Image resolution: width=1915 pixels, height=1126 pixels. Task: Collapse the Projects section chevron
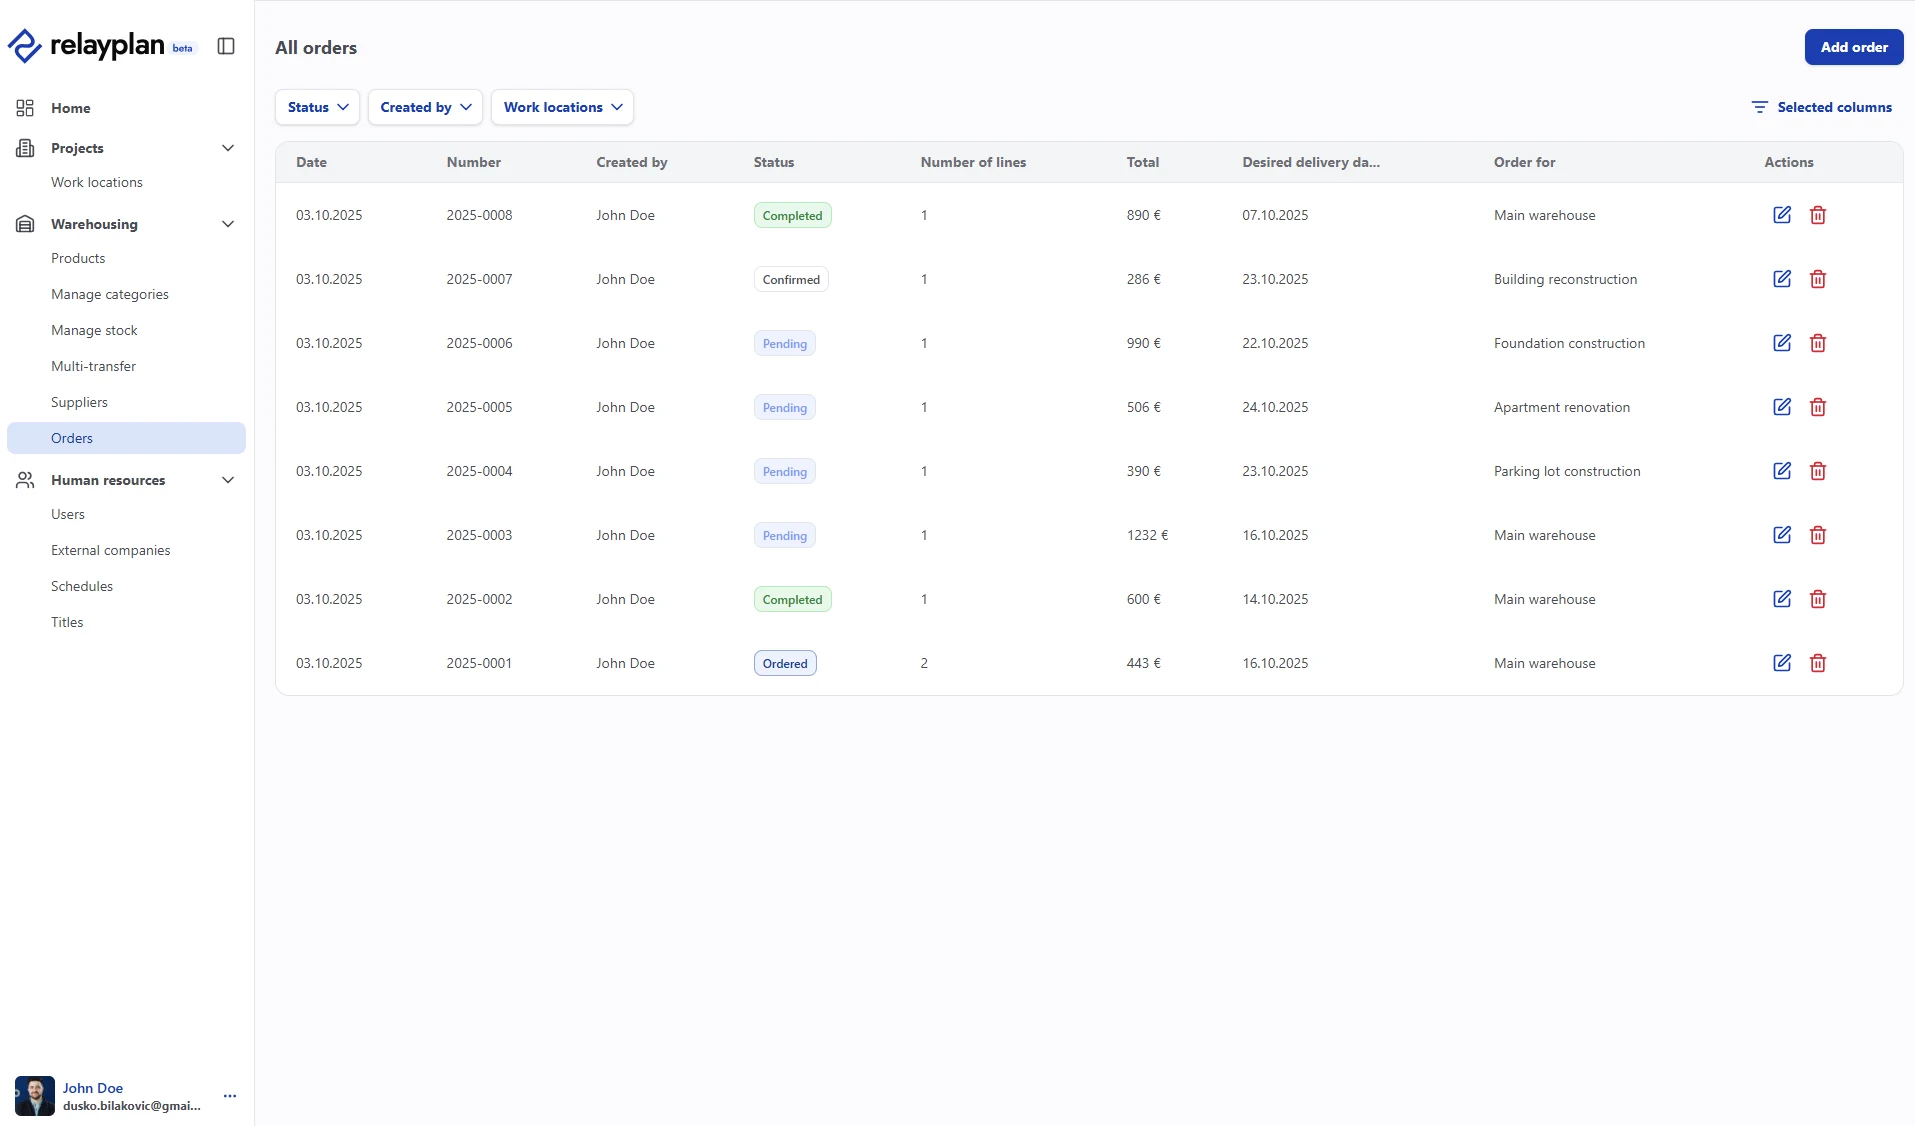click(x=228, y=148)
